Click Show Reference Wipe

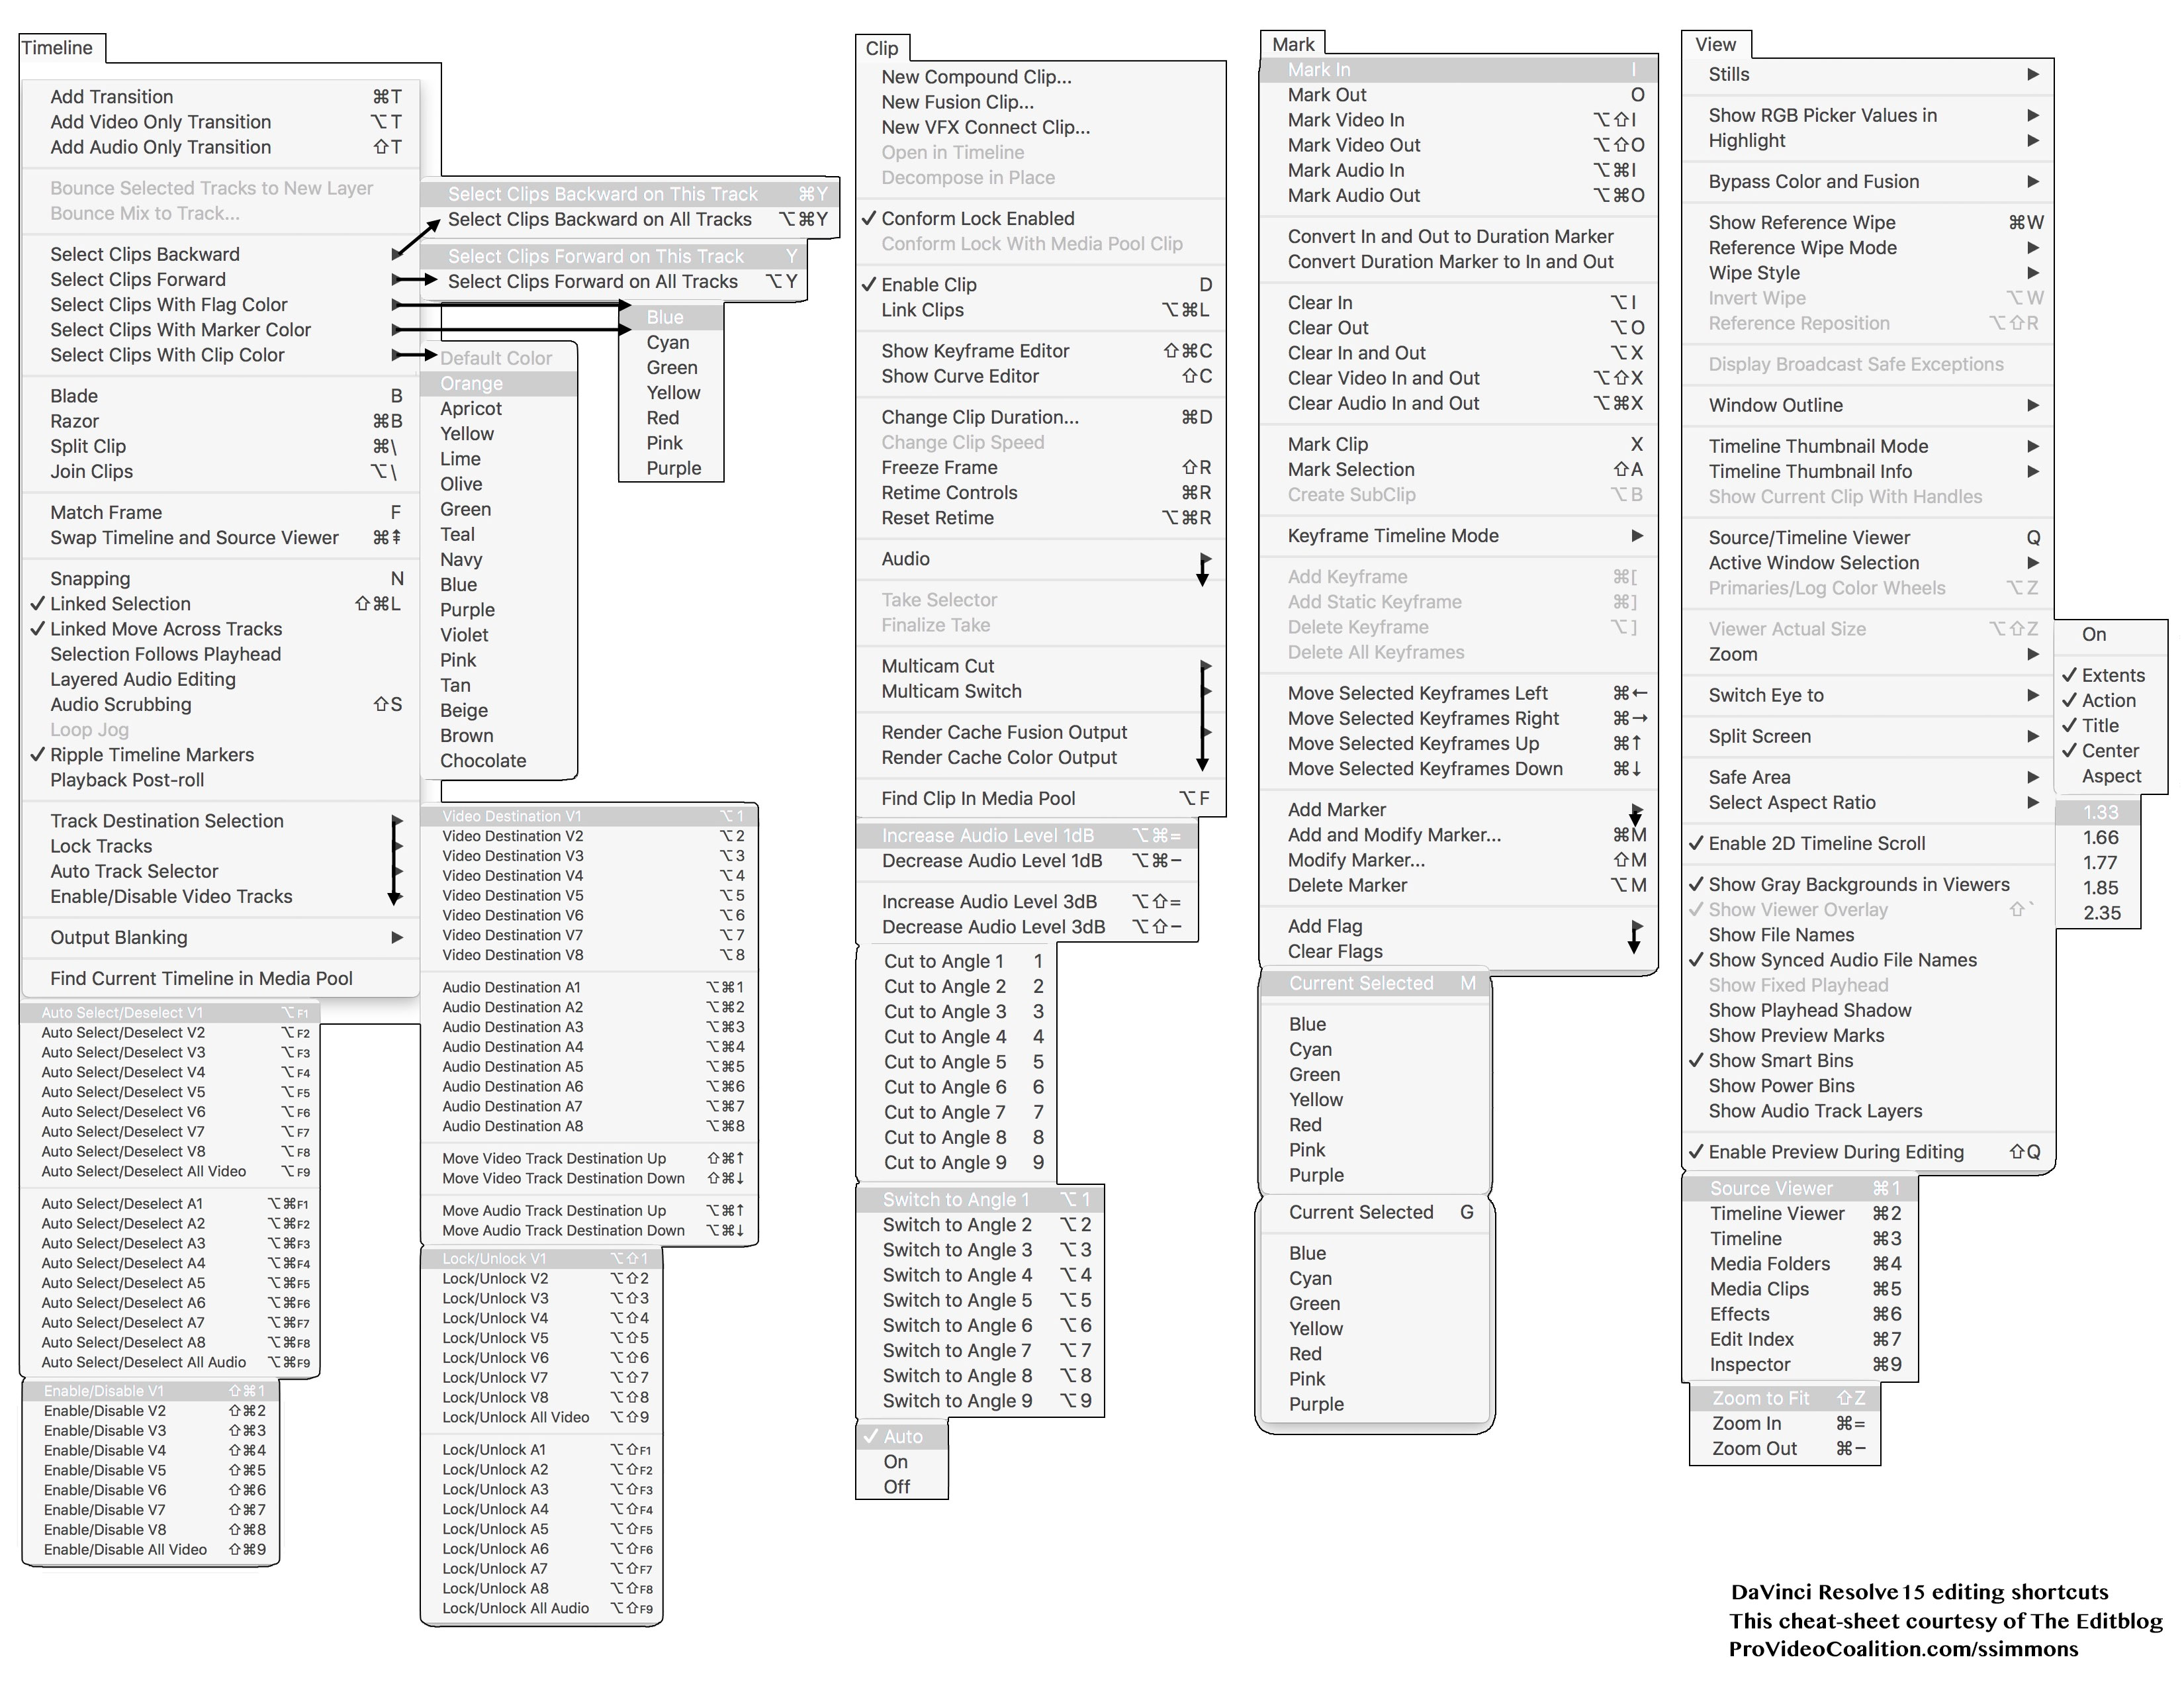point(1868,222)
